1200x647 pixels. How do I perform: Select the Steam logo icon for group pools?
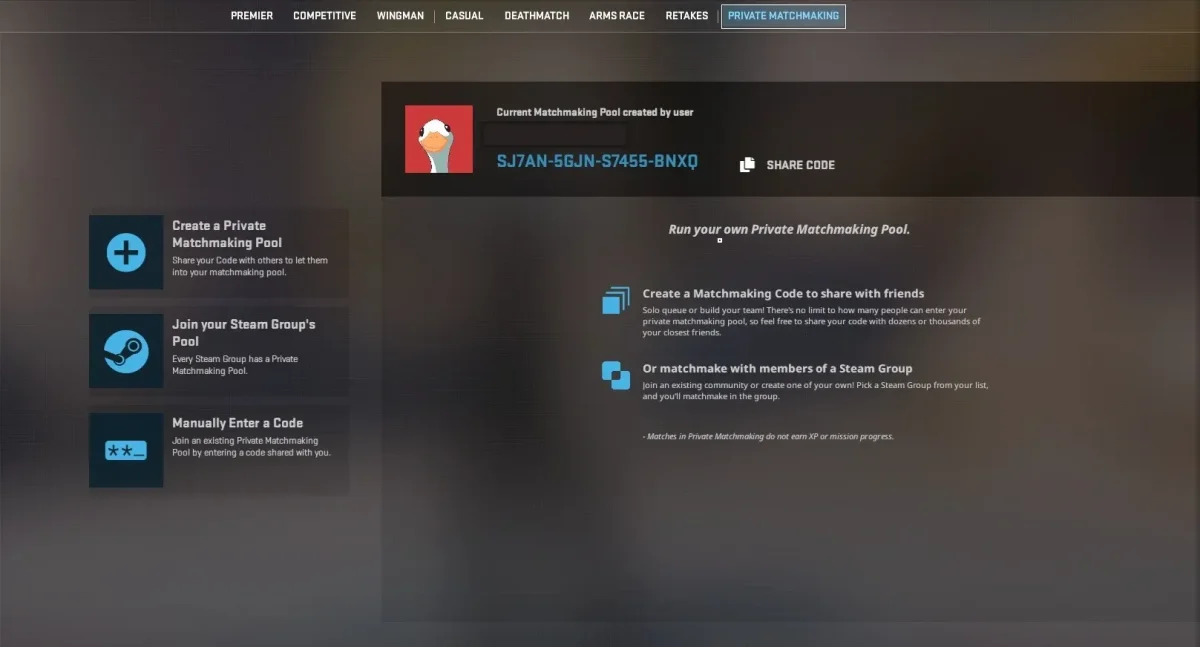126,352
